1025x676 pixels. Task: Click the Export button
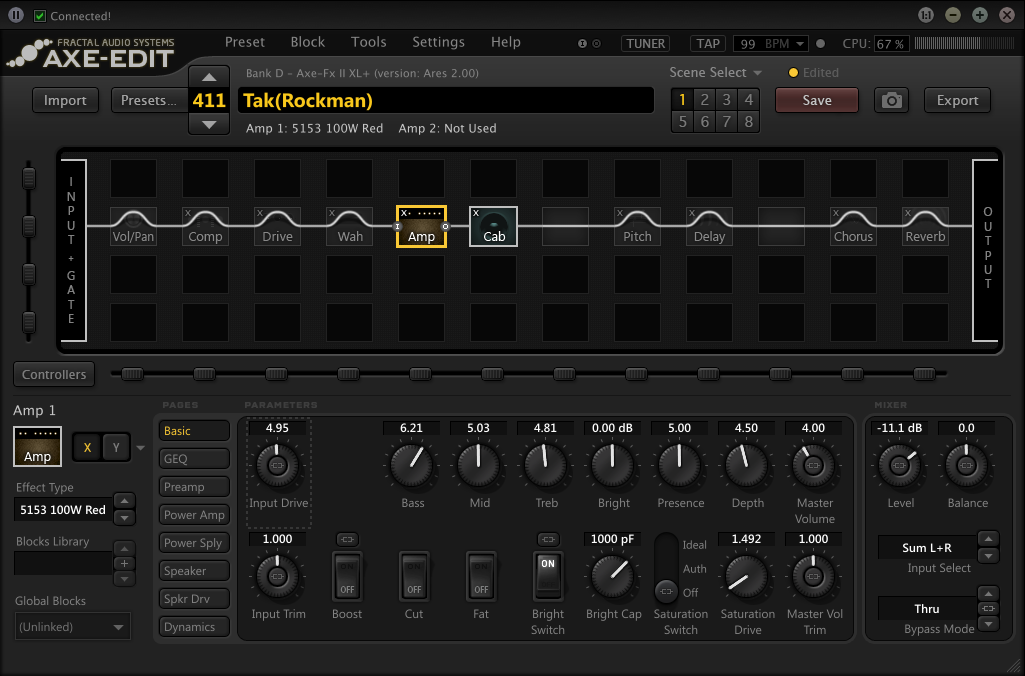click(x=957, y=101)
